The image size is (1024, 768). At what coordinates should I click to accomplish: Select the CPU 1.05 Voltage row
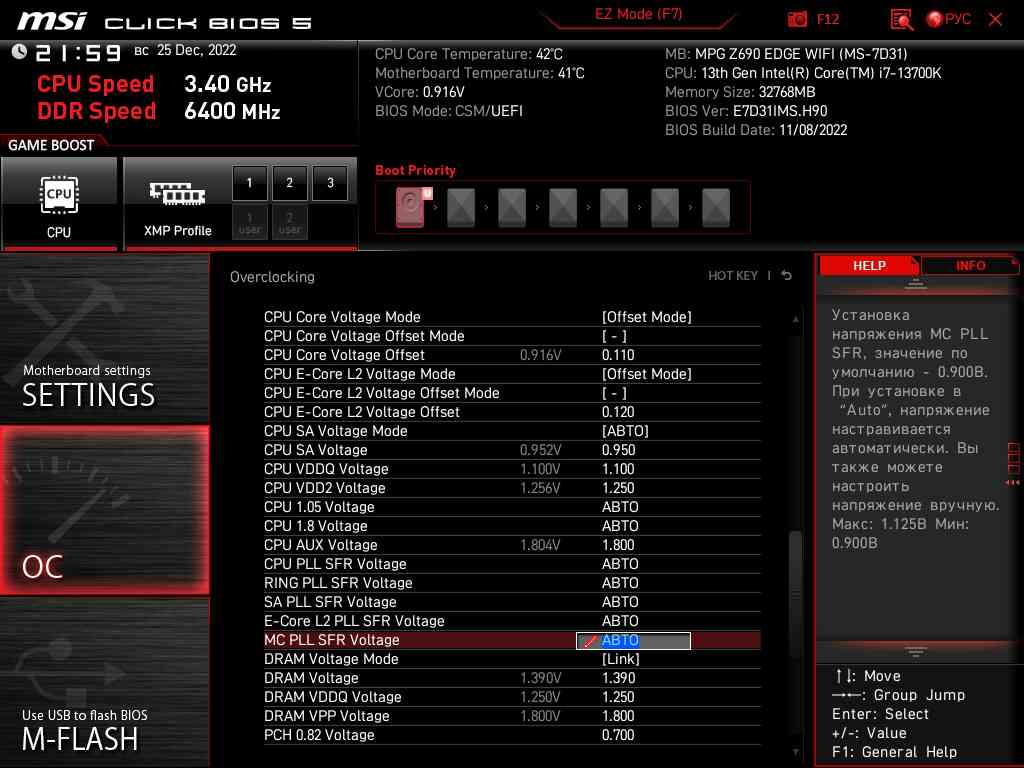512,507
